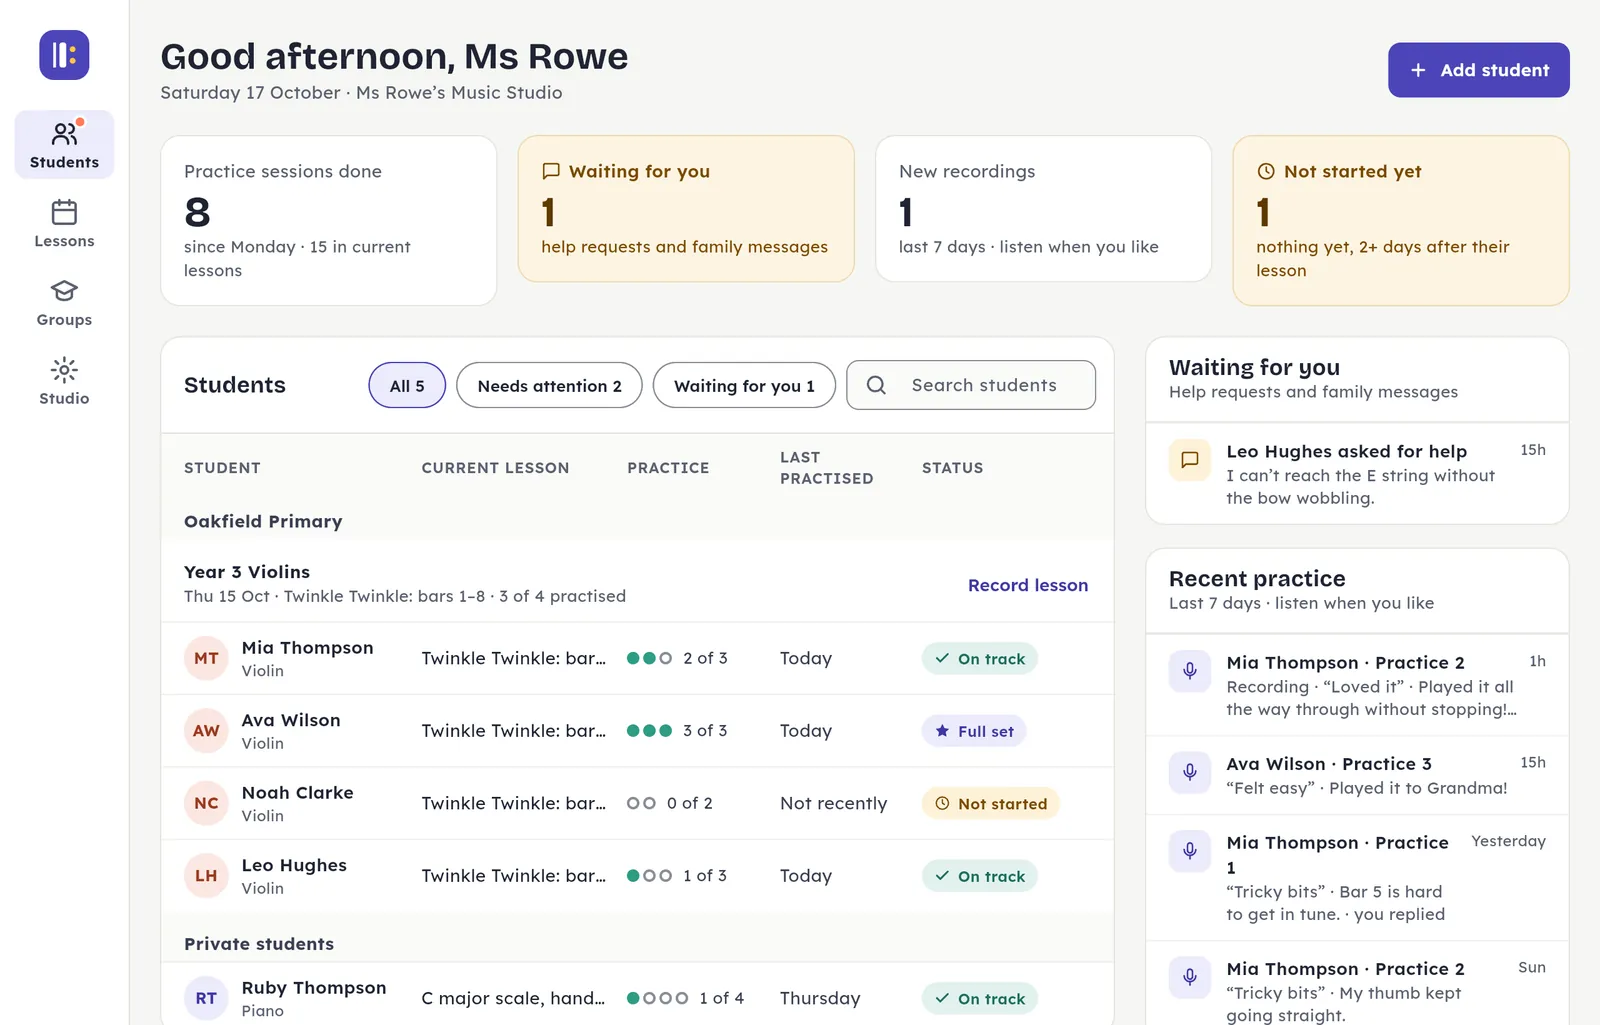The width and height of the screenshot is (1600, 1025).
Task: Click Noah Clarke's student name
Action: point(298,793)
